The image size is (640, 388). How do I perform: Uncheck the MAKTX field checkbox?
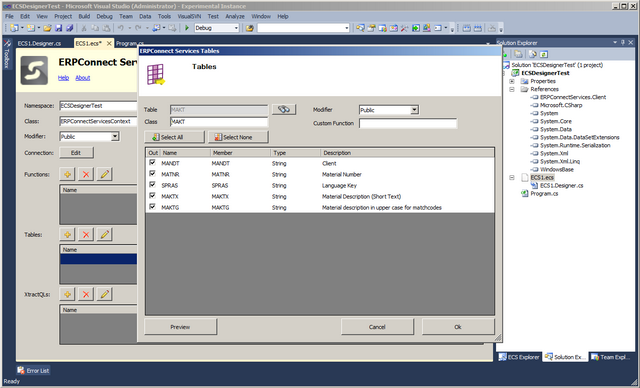pos(152,195)
